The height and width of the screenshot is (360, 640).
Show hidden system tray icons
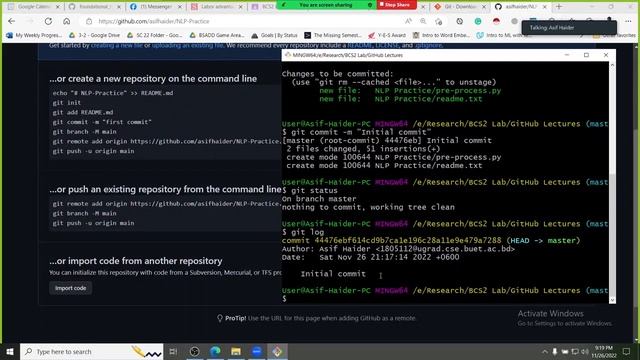point(544,351)
